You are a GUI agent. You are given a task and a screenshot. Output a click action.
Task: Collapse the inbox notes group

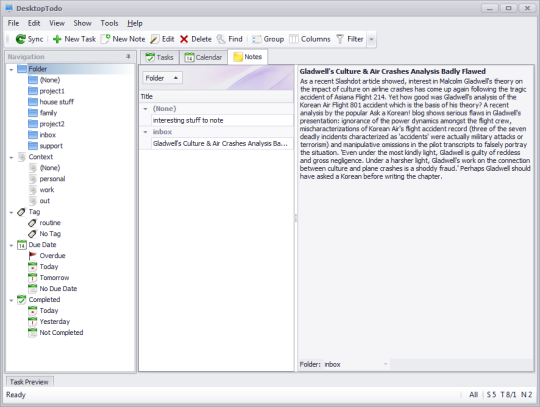145,132
